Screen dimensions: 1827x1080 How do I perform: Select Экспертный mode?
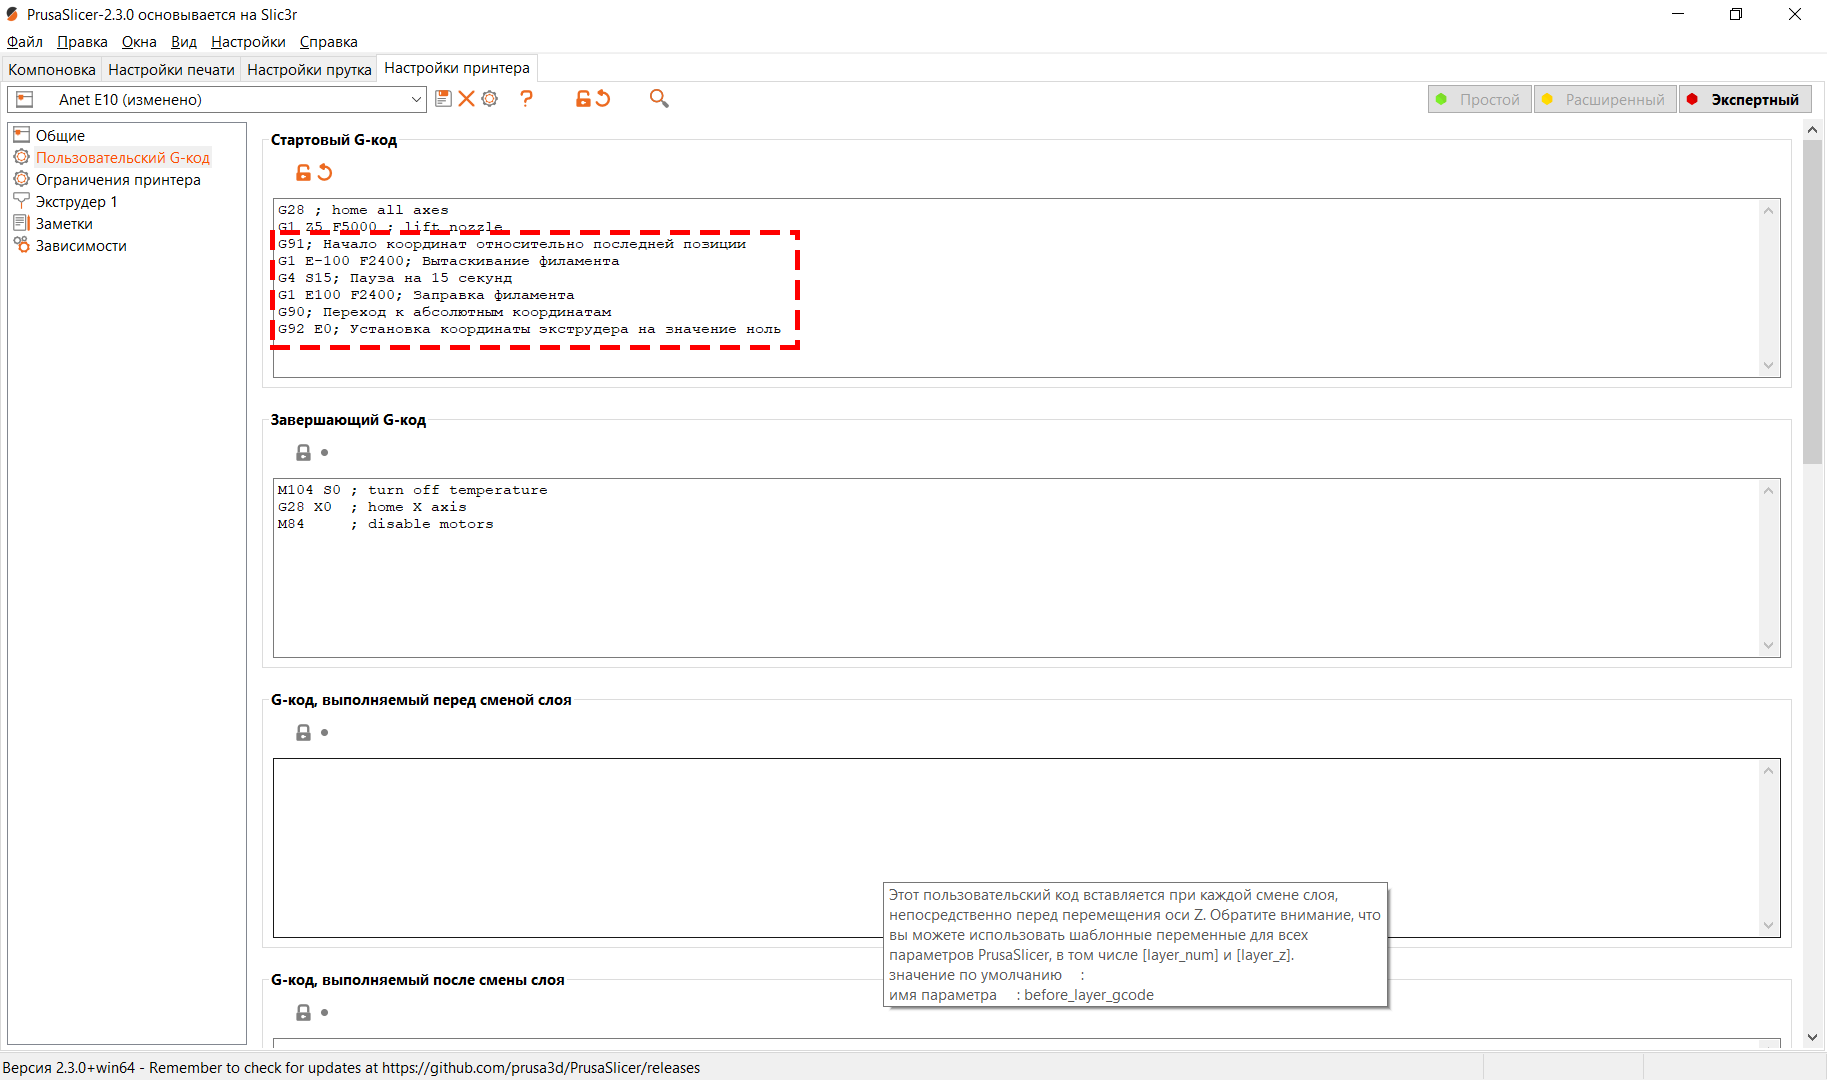click(x=1745, y=99)
